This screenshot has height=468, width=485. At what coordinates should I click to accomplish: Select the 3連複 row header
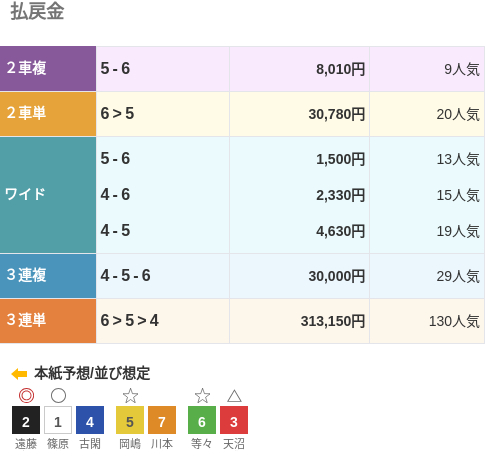pos(48,276)
